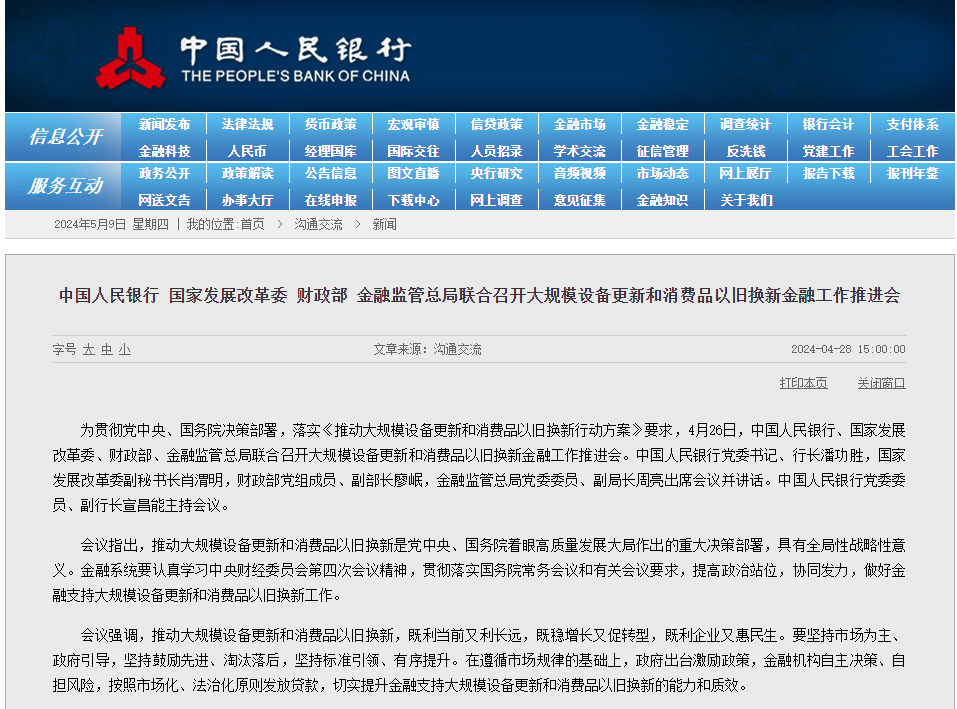957x709 pixels.
Task: Click the date 2024年5月9日 星期四
Action: coord(111,225)
